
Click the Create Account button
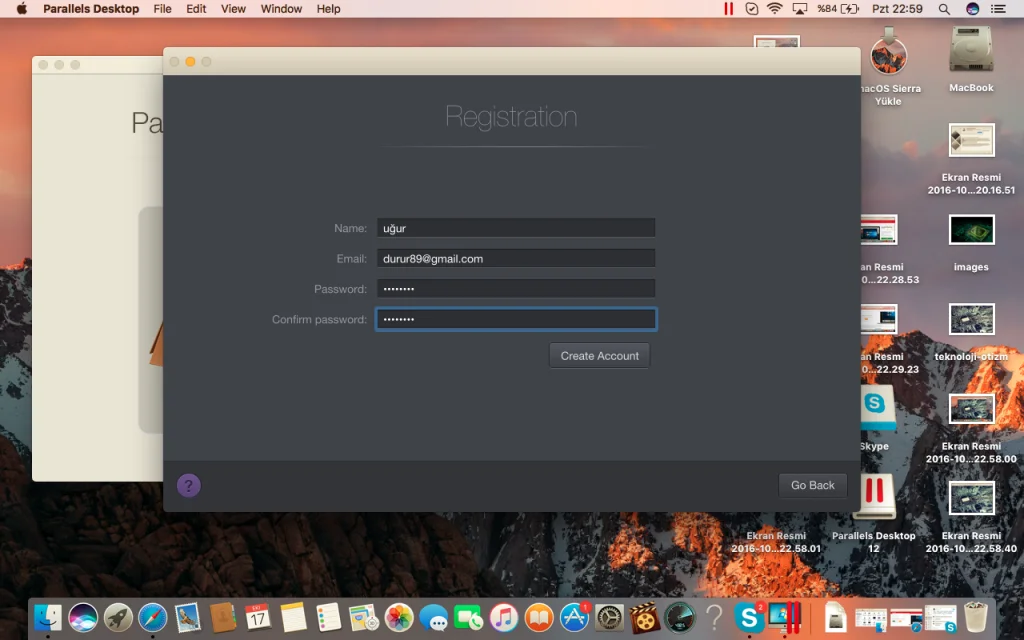pyautogui.click(x=599, y=356)
